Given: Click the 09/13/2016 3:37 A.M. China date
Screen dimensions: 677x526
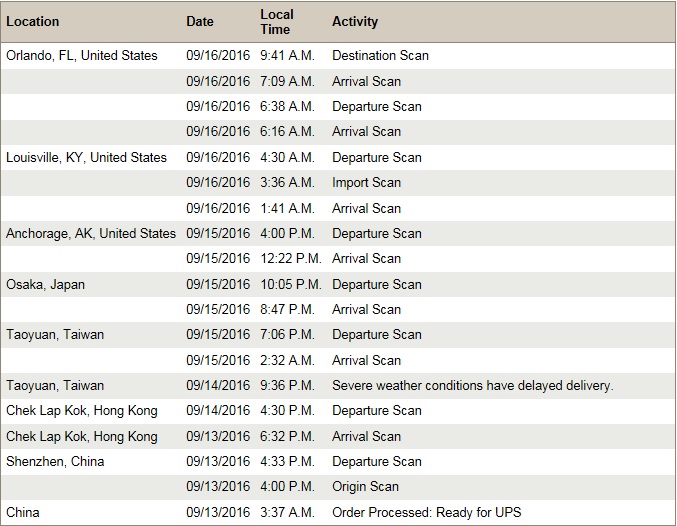Looking at the screenshot, I should pyautogui.click(x=218, y=512).
